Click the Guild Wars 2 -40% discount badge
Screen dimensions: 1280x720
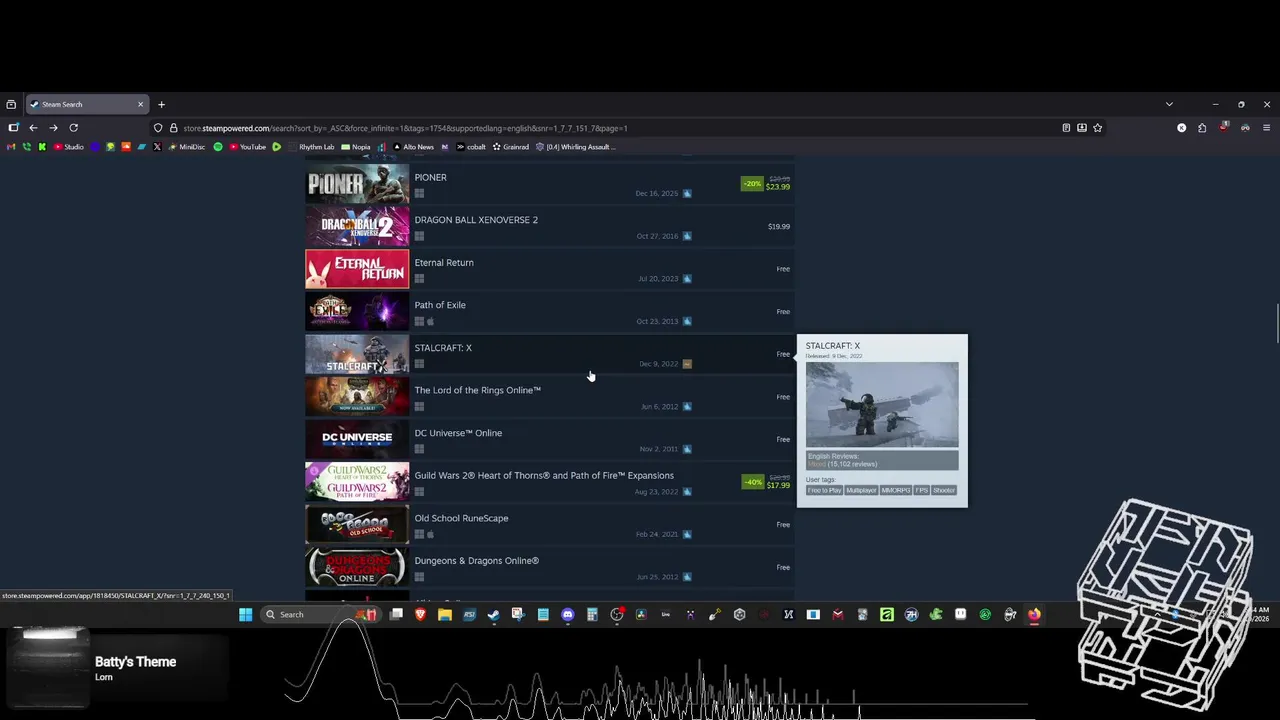pos(752,482)
